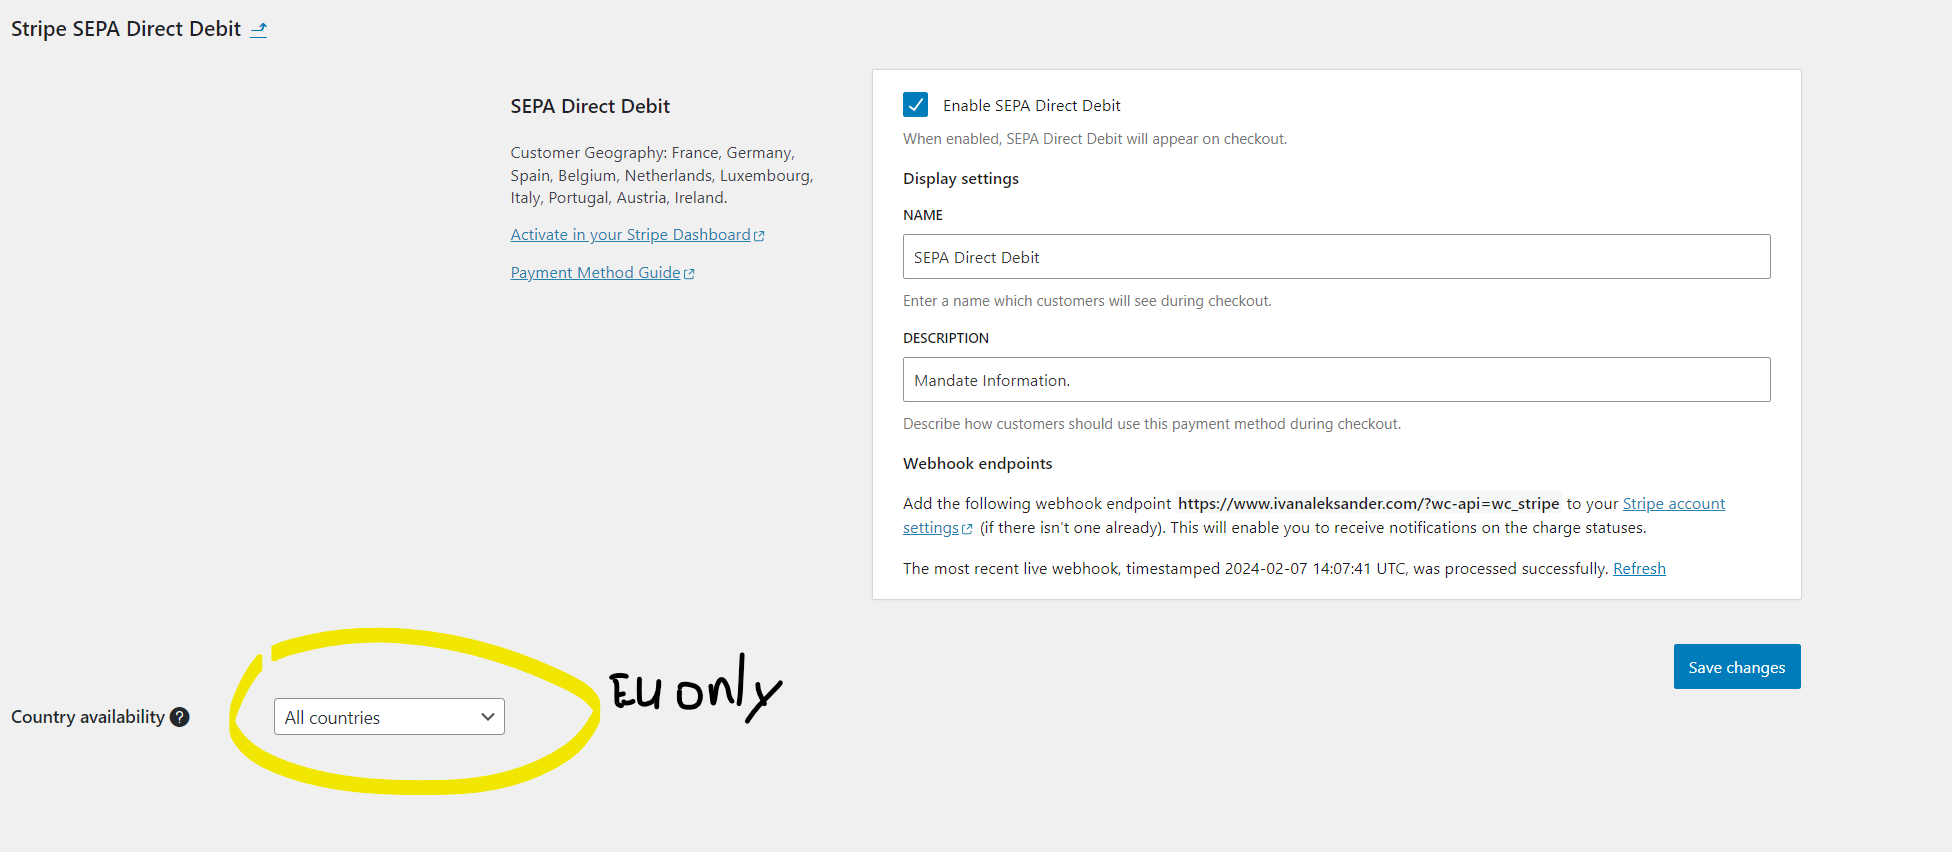
Task: Click the Webhook endpoints heading
Action: click(x=977, y=464)
